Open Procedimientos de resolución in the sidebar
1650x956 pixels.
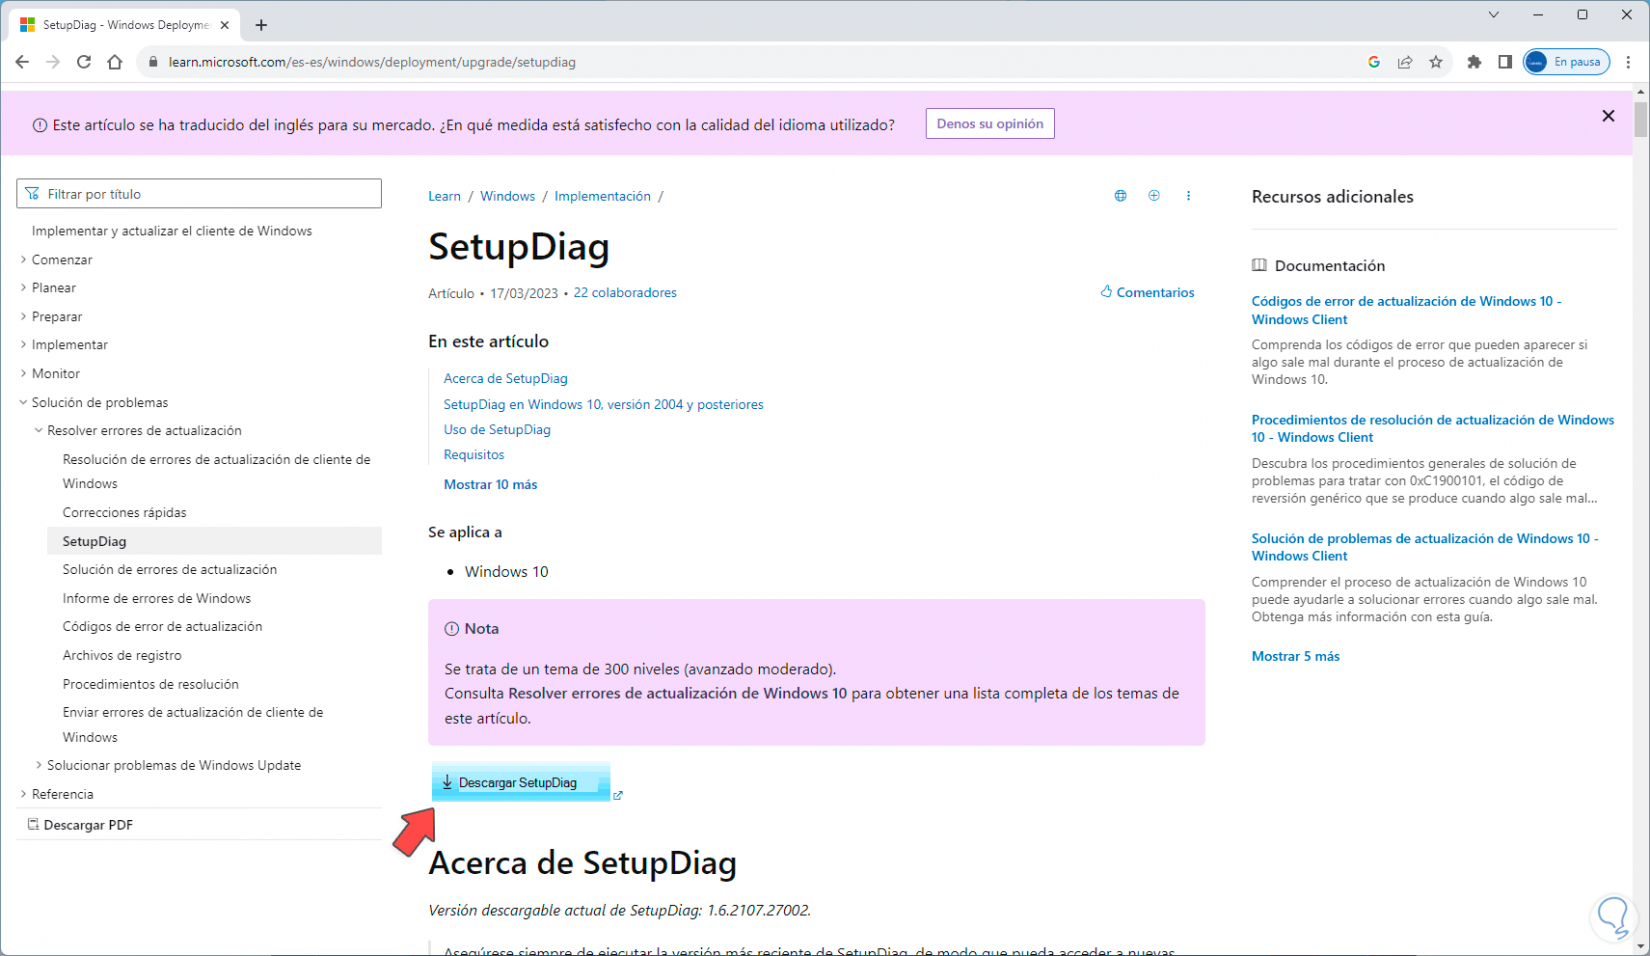[151, 685]
